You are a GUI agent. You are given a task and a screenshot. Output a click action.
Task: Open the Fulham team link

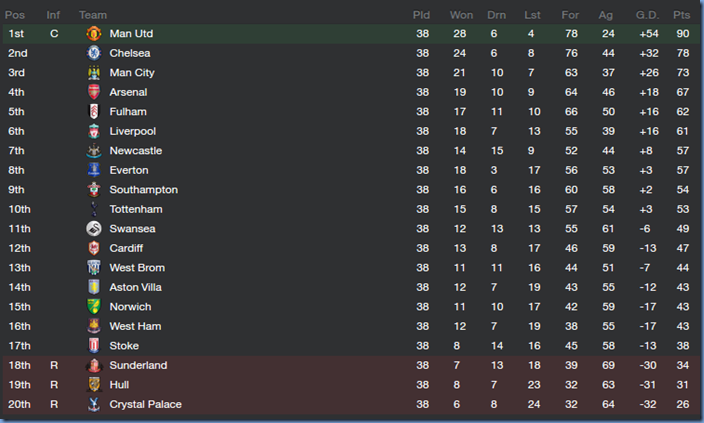tap(128, 112)
